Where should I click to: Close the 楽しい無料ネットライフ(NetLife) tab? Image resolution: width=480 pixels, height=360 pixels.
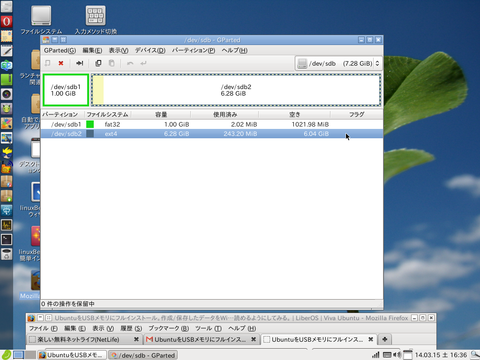(136, 339)
